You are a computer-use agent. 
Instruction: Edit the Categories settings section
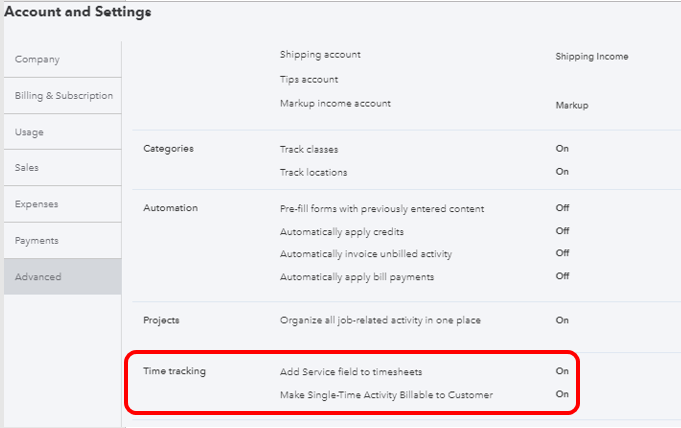168,149
